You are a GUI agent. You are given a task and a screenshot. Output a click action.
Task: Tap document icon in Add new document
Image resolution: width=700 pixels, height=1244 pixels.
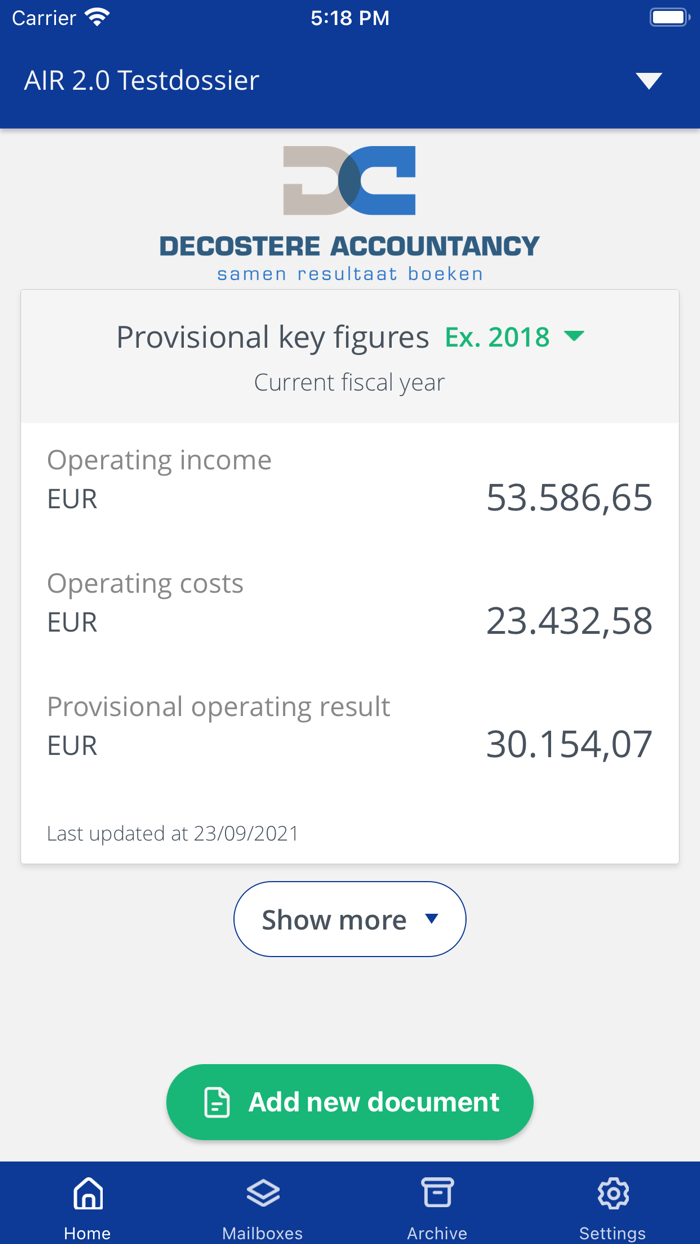point(217,1102)
